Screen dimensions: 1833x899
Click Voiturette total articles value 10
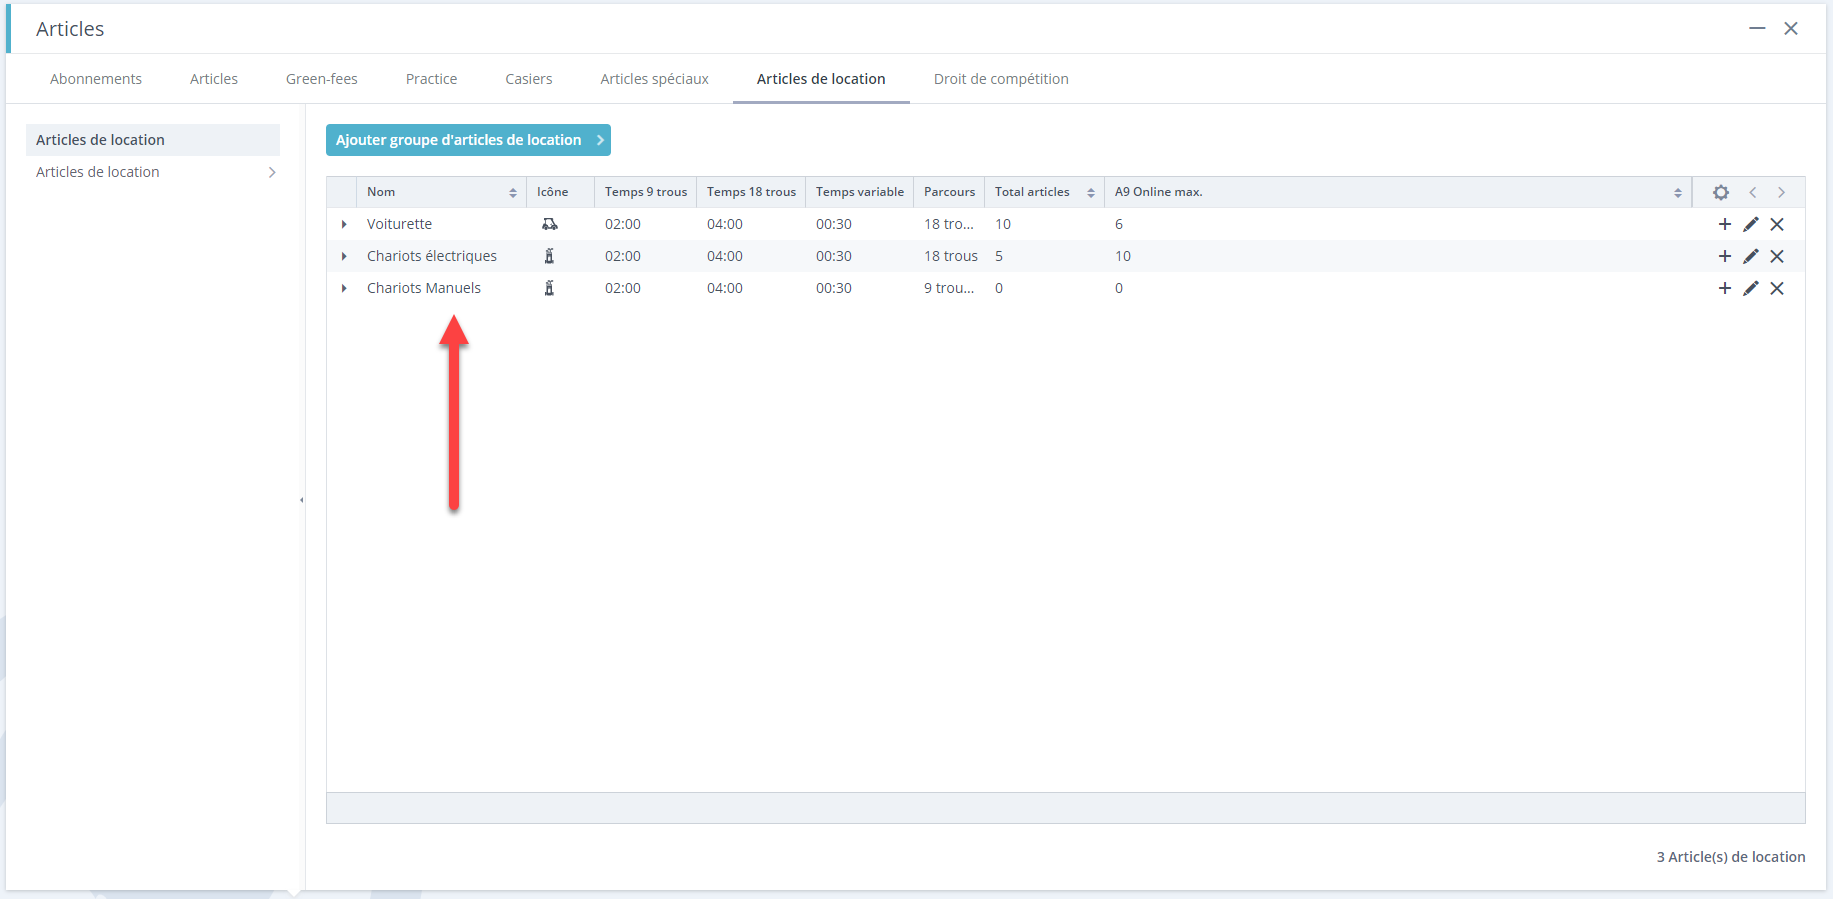tap(1003, 224)
